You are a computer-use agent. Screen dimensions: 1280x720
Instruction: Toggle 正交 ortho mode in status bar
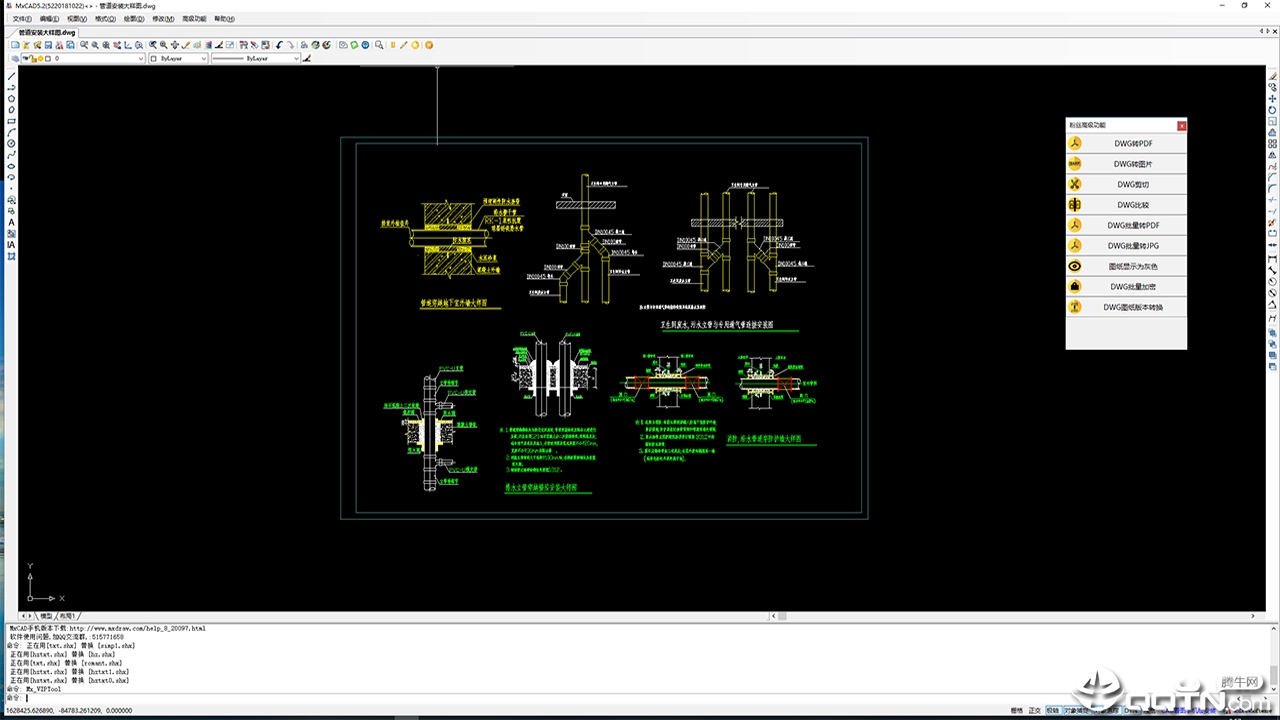point(1035,711)
